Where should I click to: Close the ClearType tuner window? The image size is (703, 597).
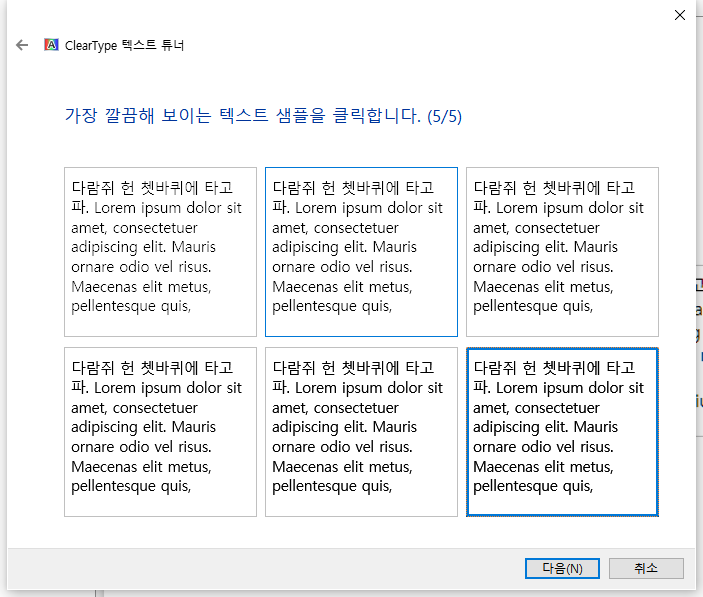(x=680, y=15)
